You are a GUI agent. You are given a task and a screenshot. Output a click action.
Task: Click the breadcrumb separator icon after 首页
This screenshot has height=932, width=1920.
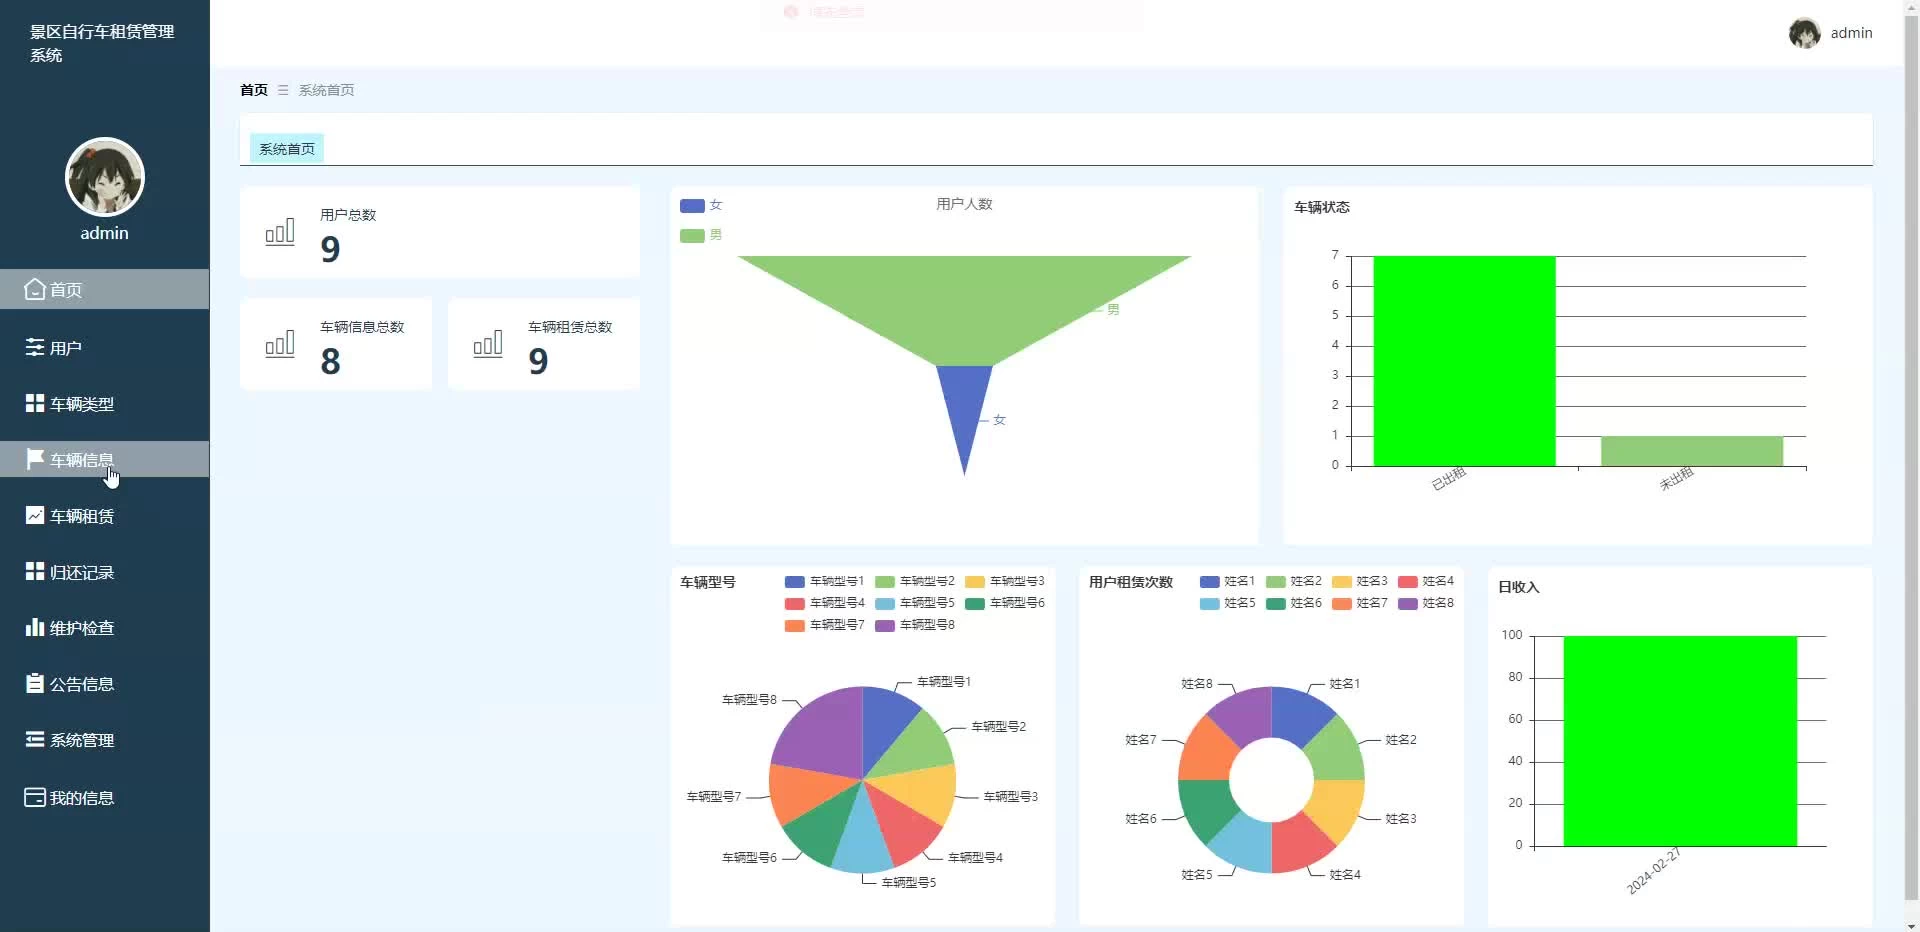[x=283, y=90]
